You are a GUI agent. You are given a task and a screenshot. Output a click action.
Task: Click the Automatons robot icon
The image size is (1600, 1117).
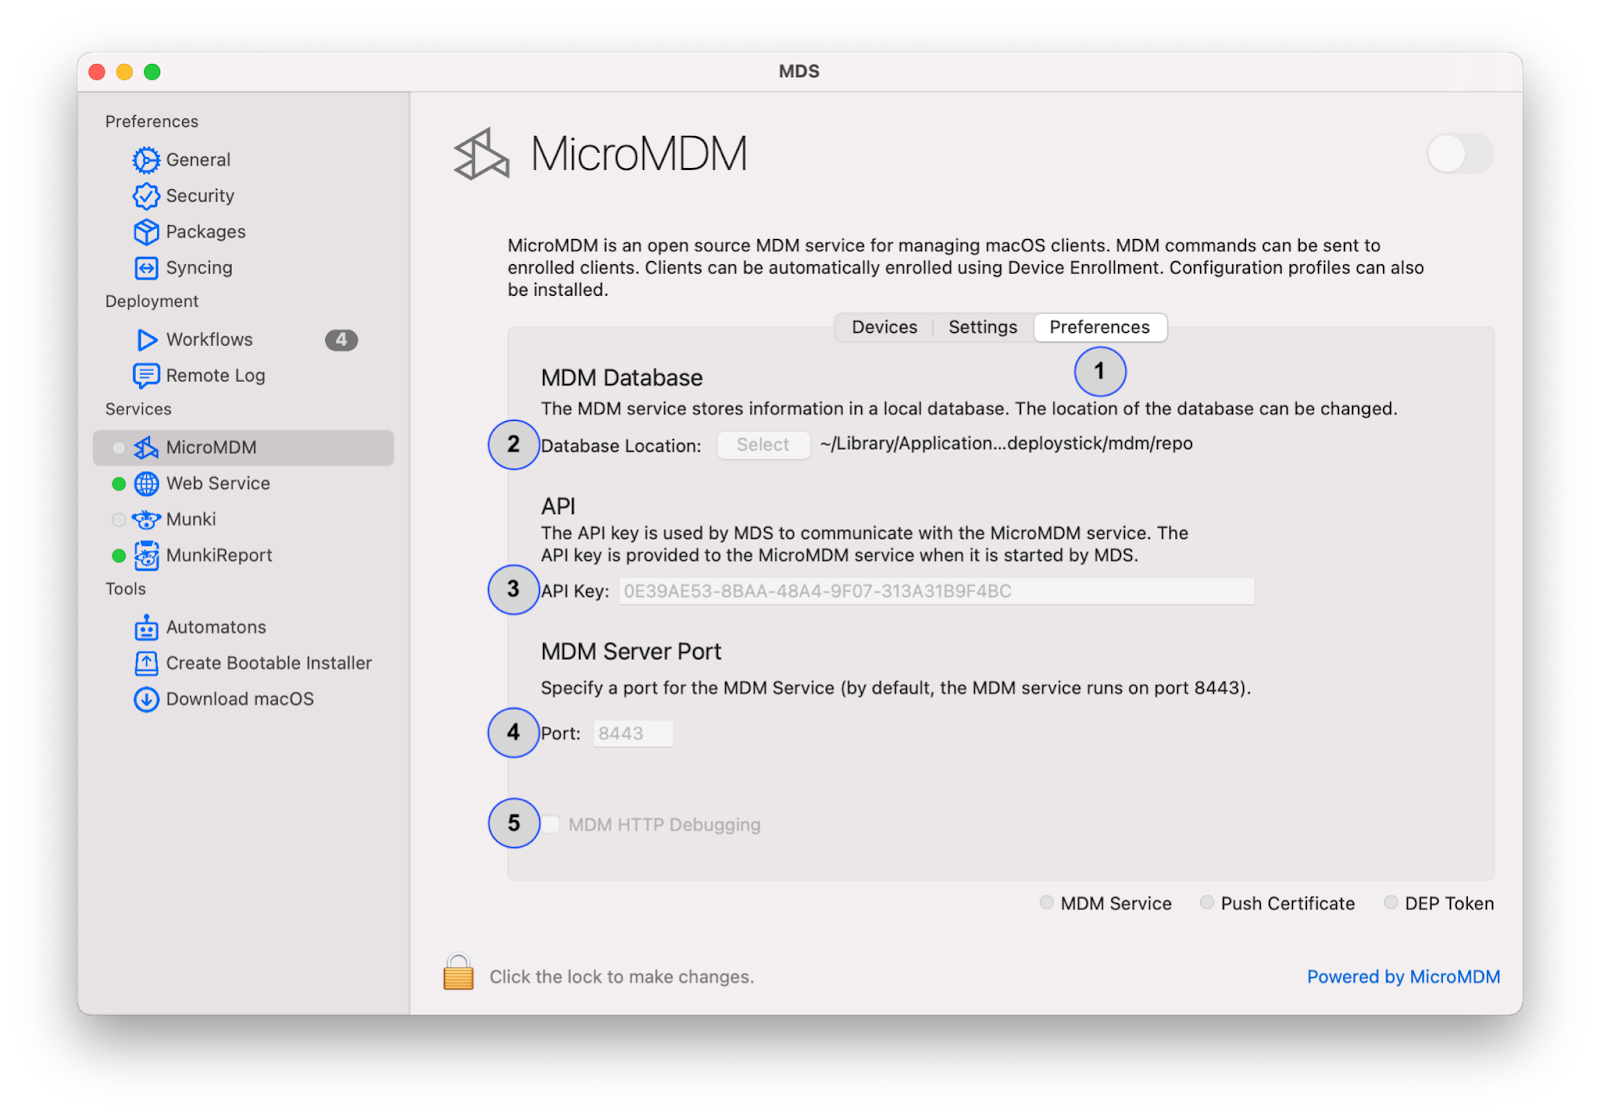(x=146, y=627)
